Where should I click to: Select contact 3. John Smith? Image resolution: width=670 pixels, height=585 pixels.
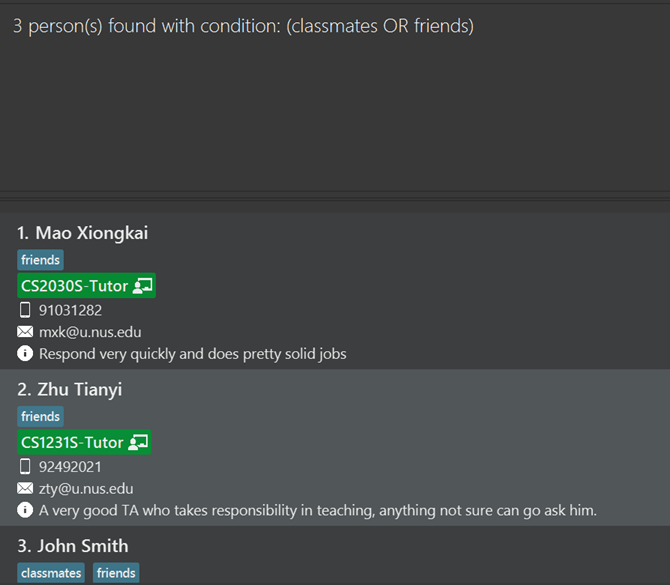[x=335, y=556]
